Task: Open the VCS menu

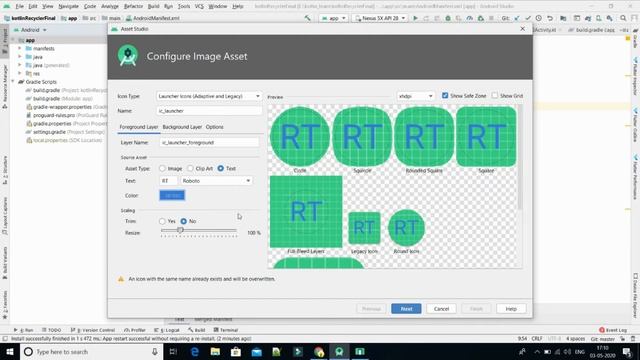Action: 199,6
